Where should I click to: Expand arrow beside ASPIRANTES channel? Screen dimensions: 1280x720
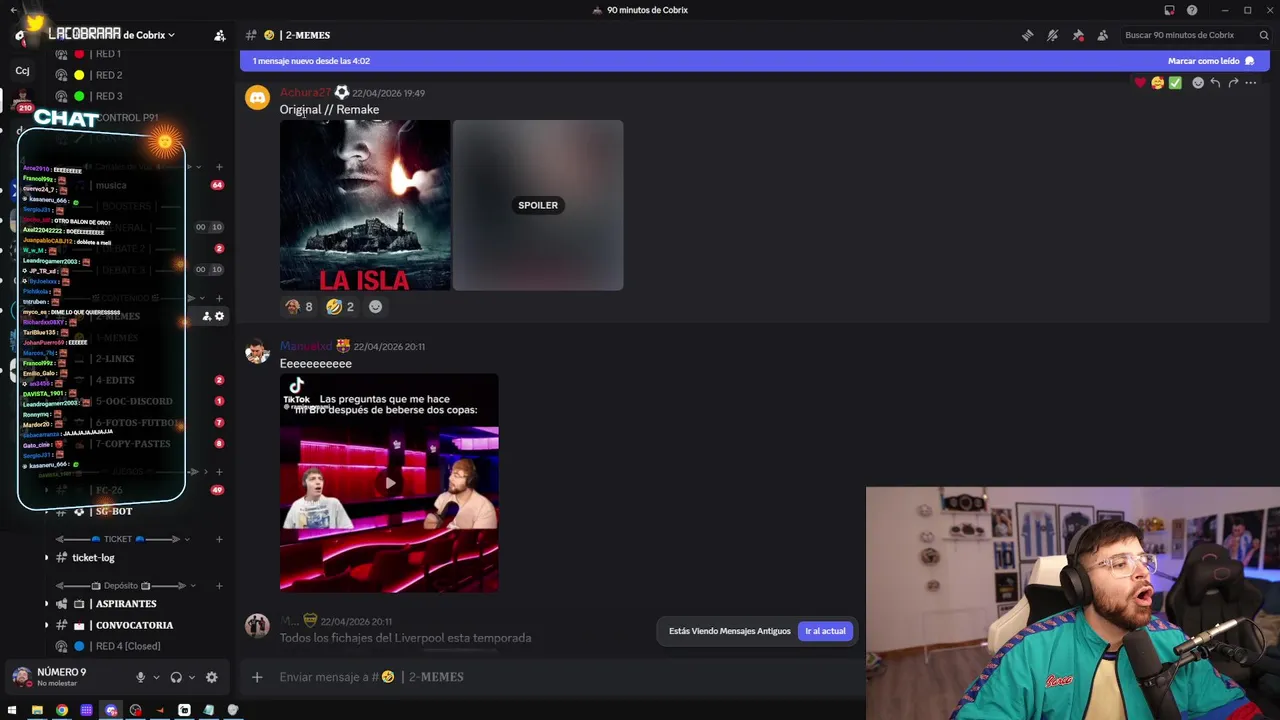click(46, 604)
